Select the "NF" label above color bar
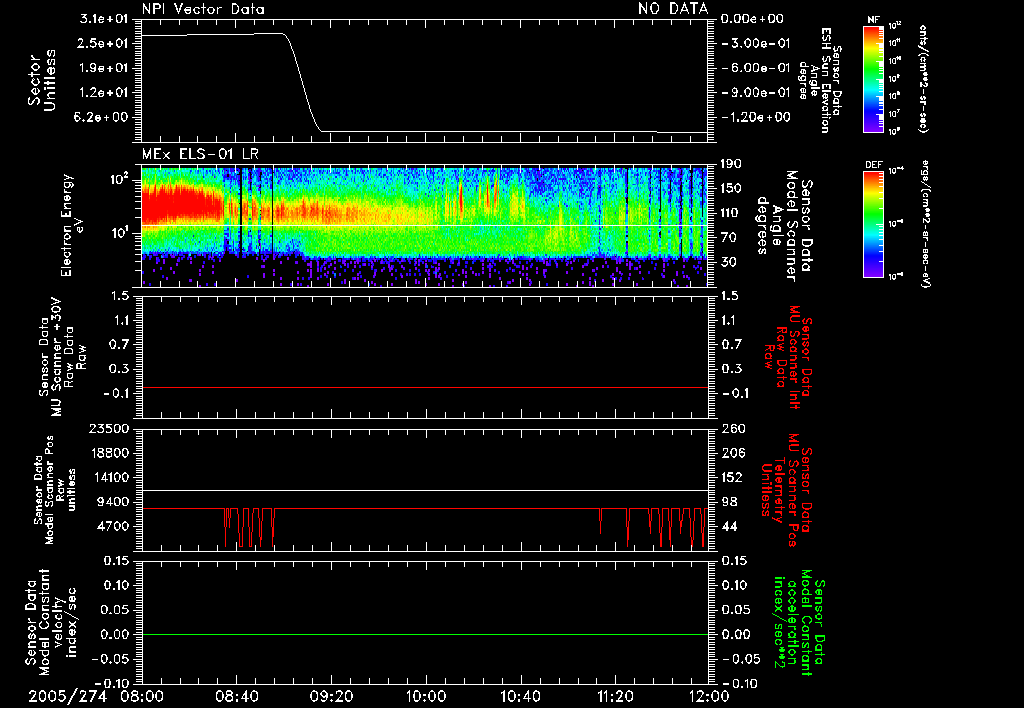The width and height of the screenshot is (1024, 708). coord(873,20)
